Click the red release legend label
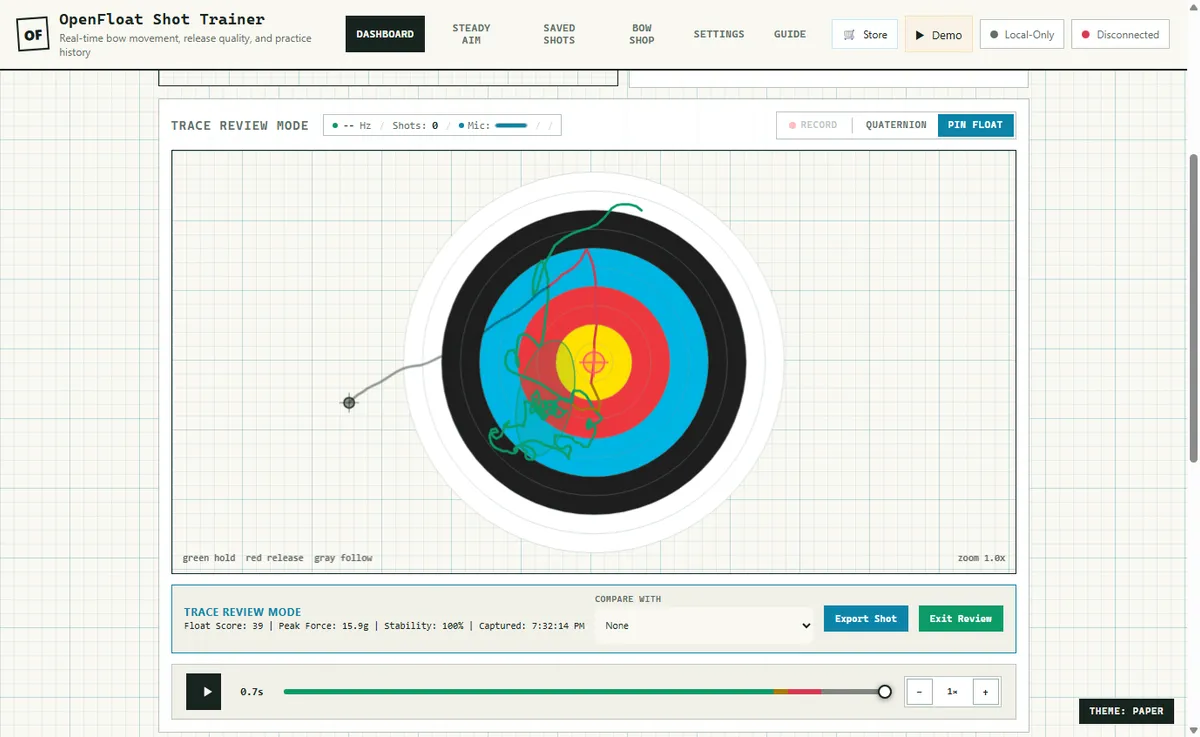 coord(274,558)
